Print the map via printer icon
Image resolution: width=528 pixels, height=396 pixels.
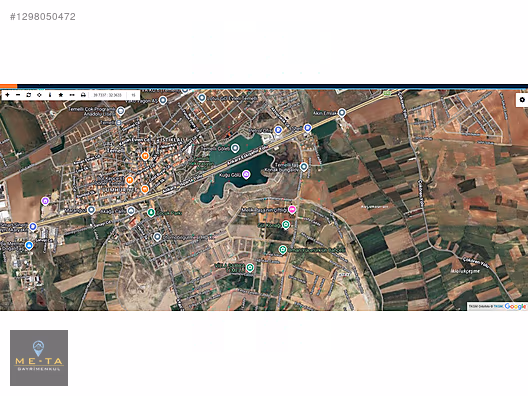(x=83, y=95)
